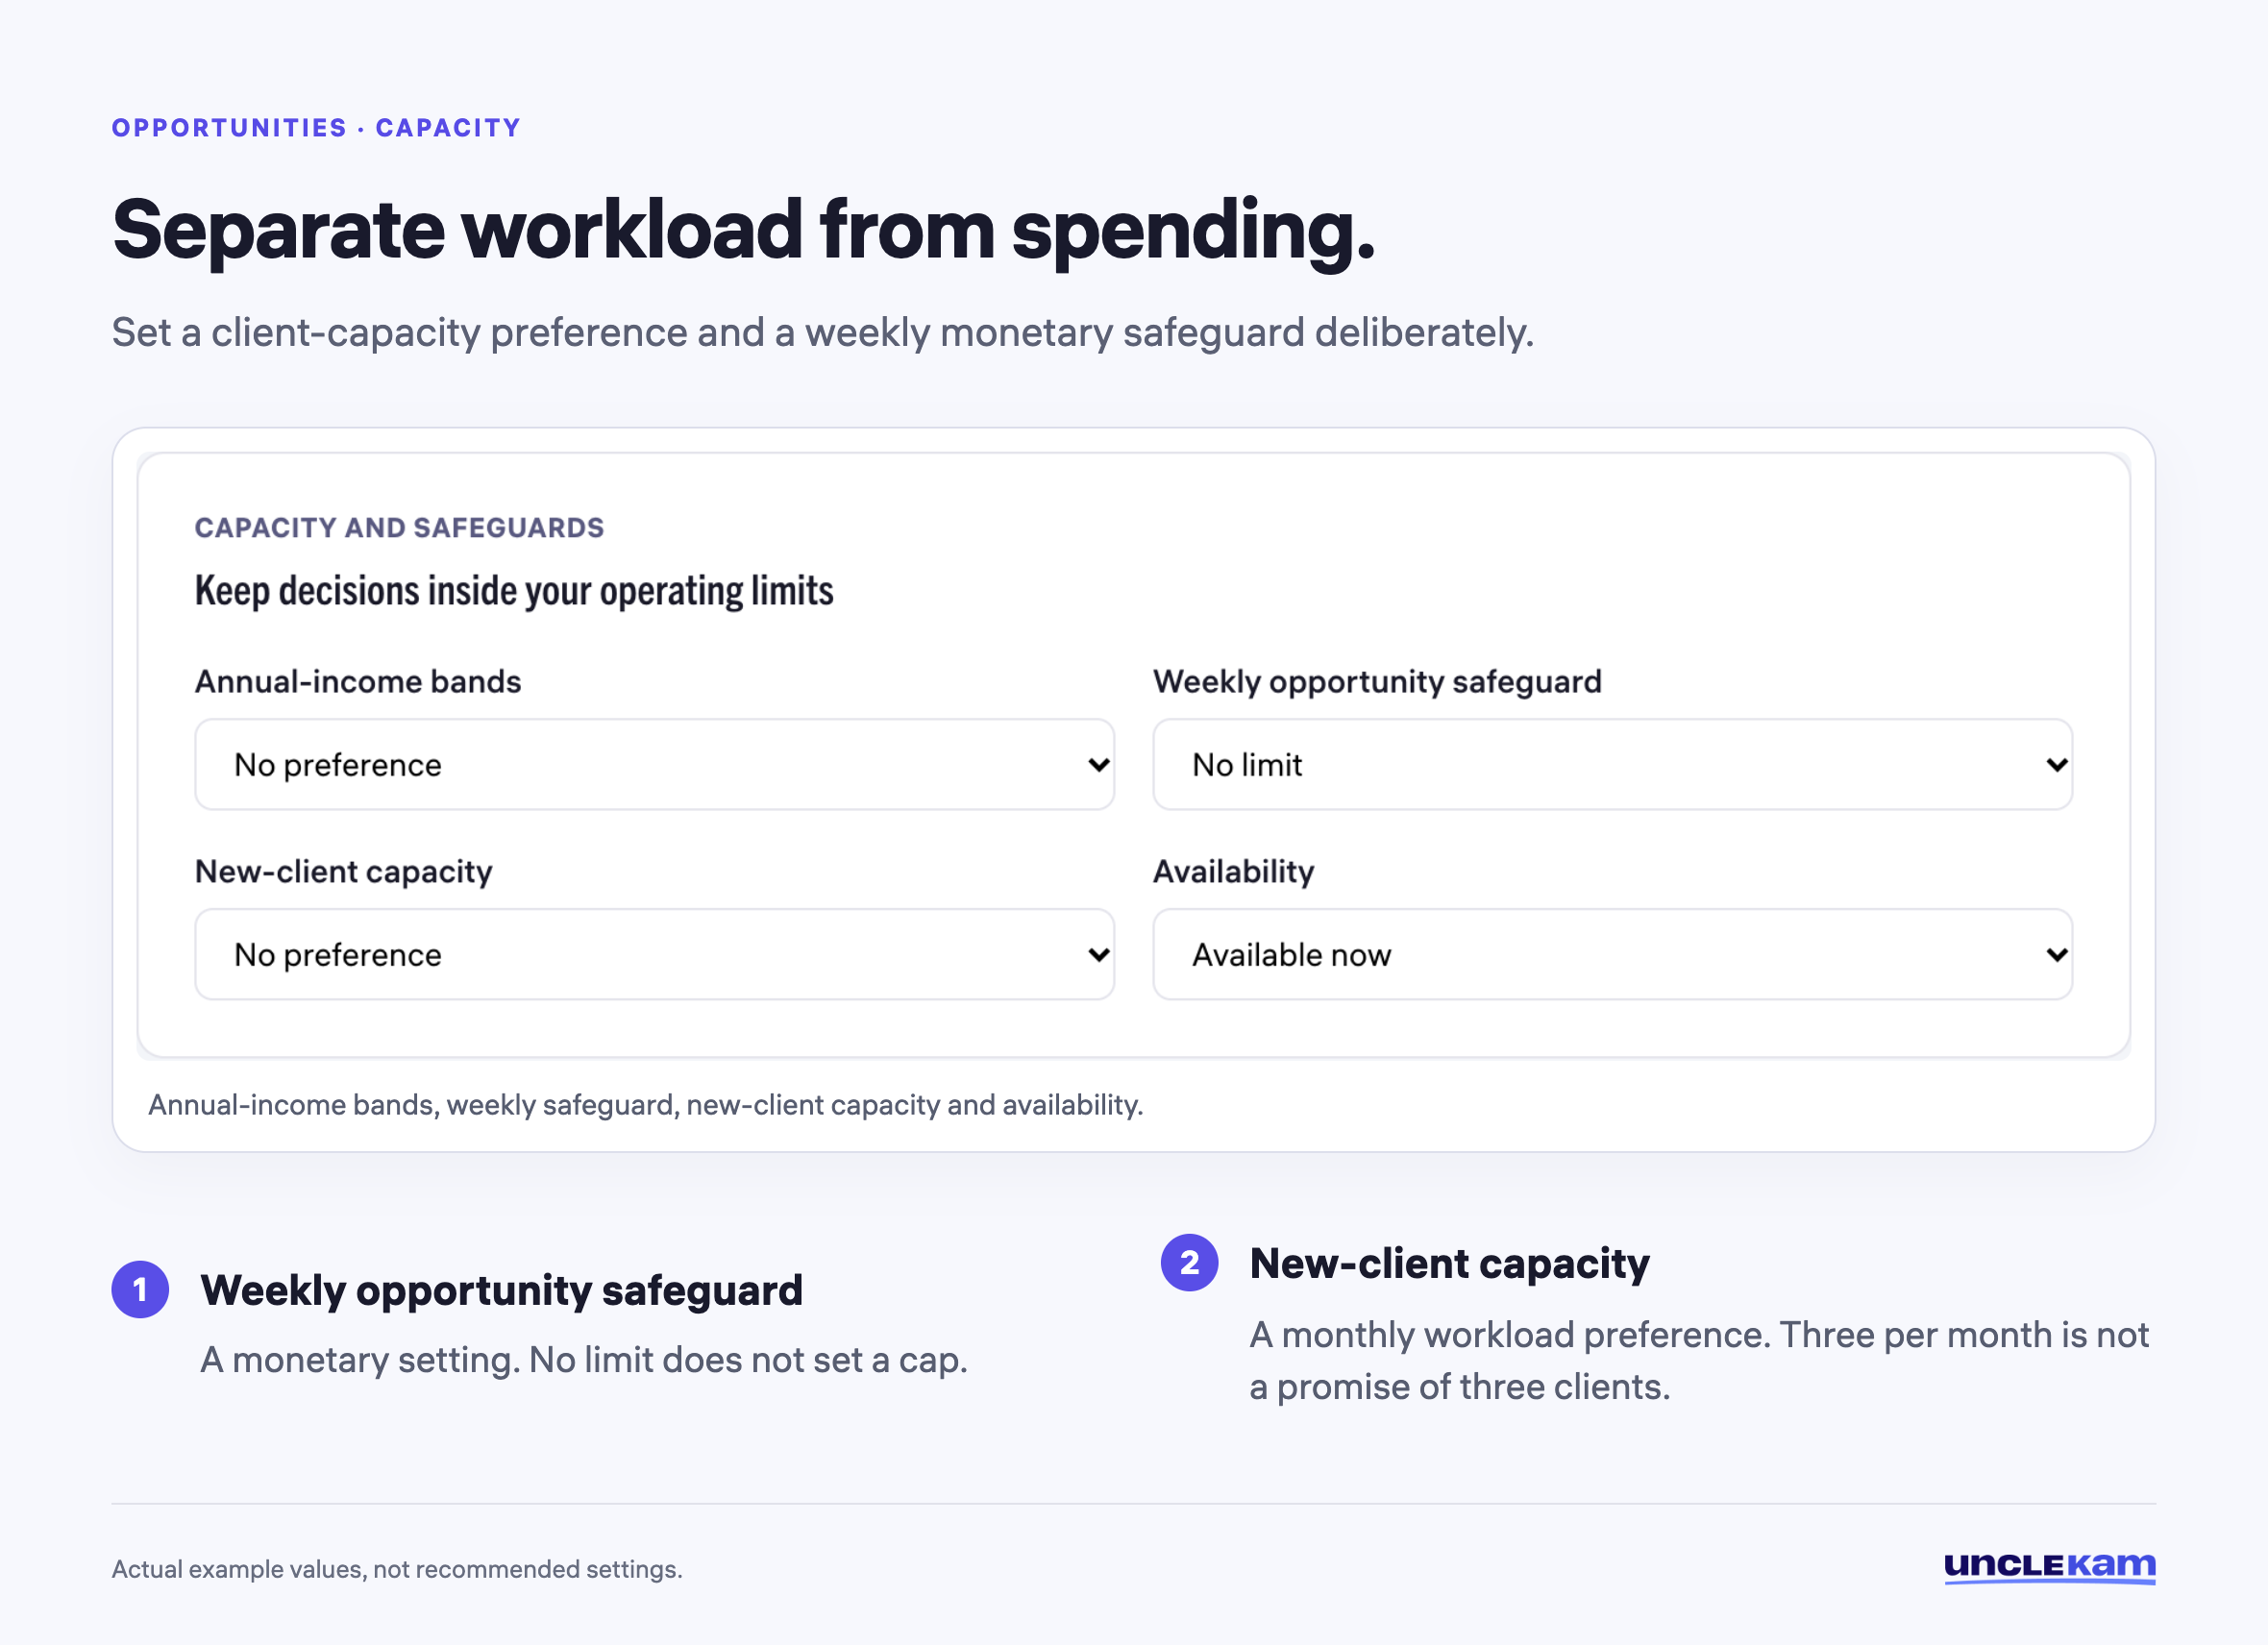Click 'A monetary setting. No limit' description
Screen dimensions: 2268x1645
[x=584, y=1360]
